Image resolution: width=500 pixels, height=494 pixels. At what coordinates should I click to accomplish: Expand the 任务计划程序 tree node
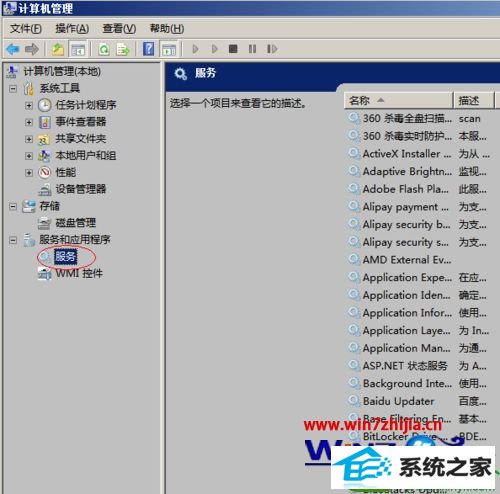click(29, 105)
